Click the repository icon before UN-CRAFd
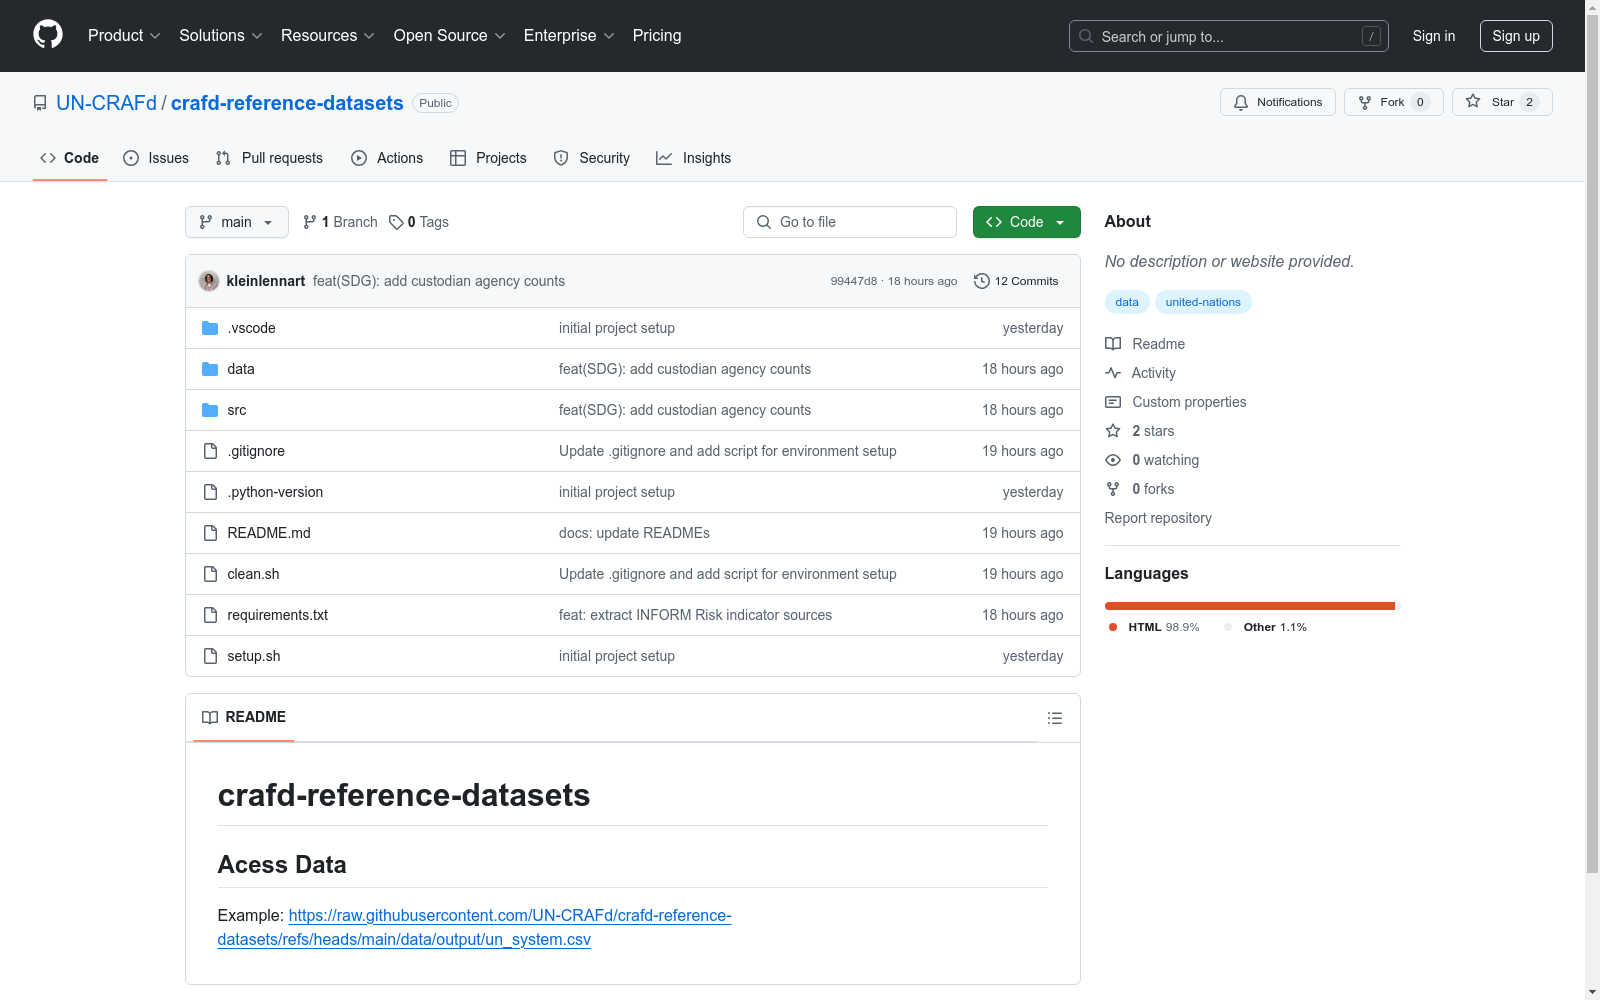The width and height of the screenshot is (1600, 1000). [40, 103]
